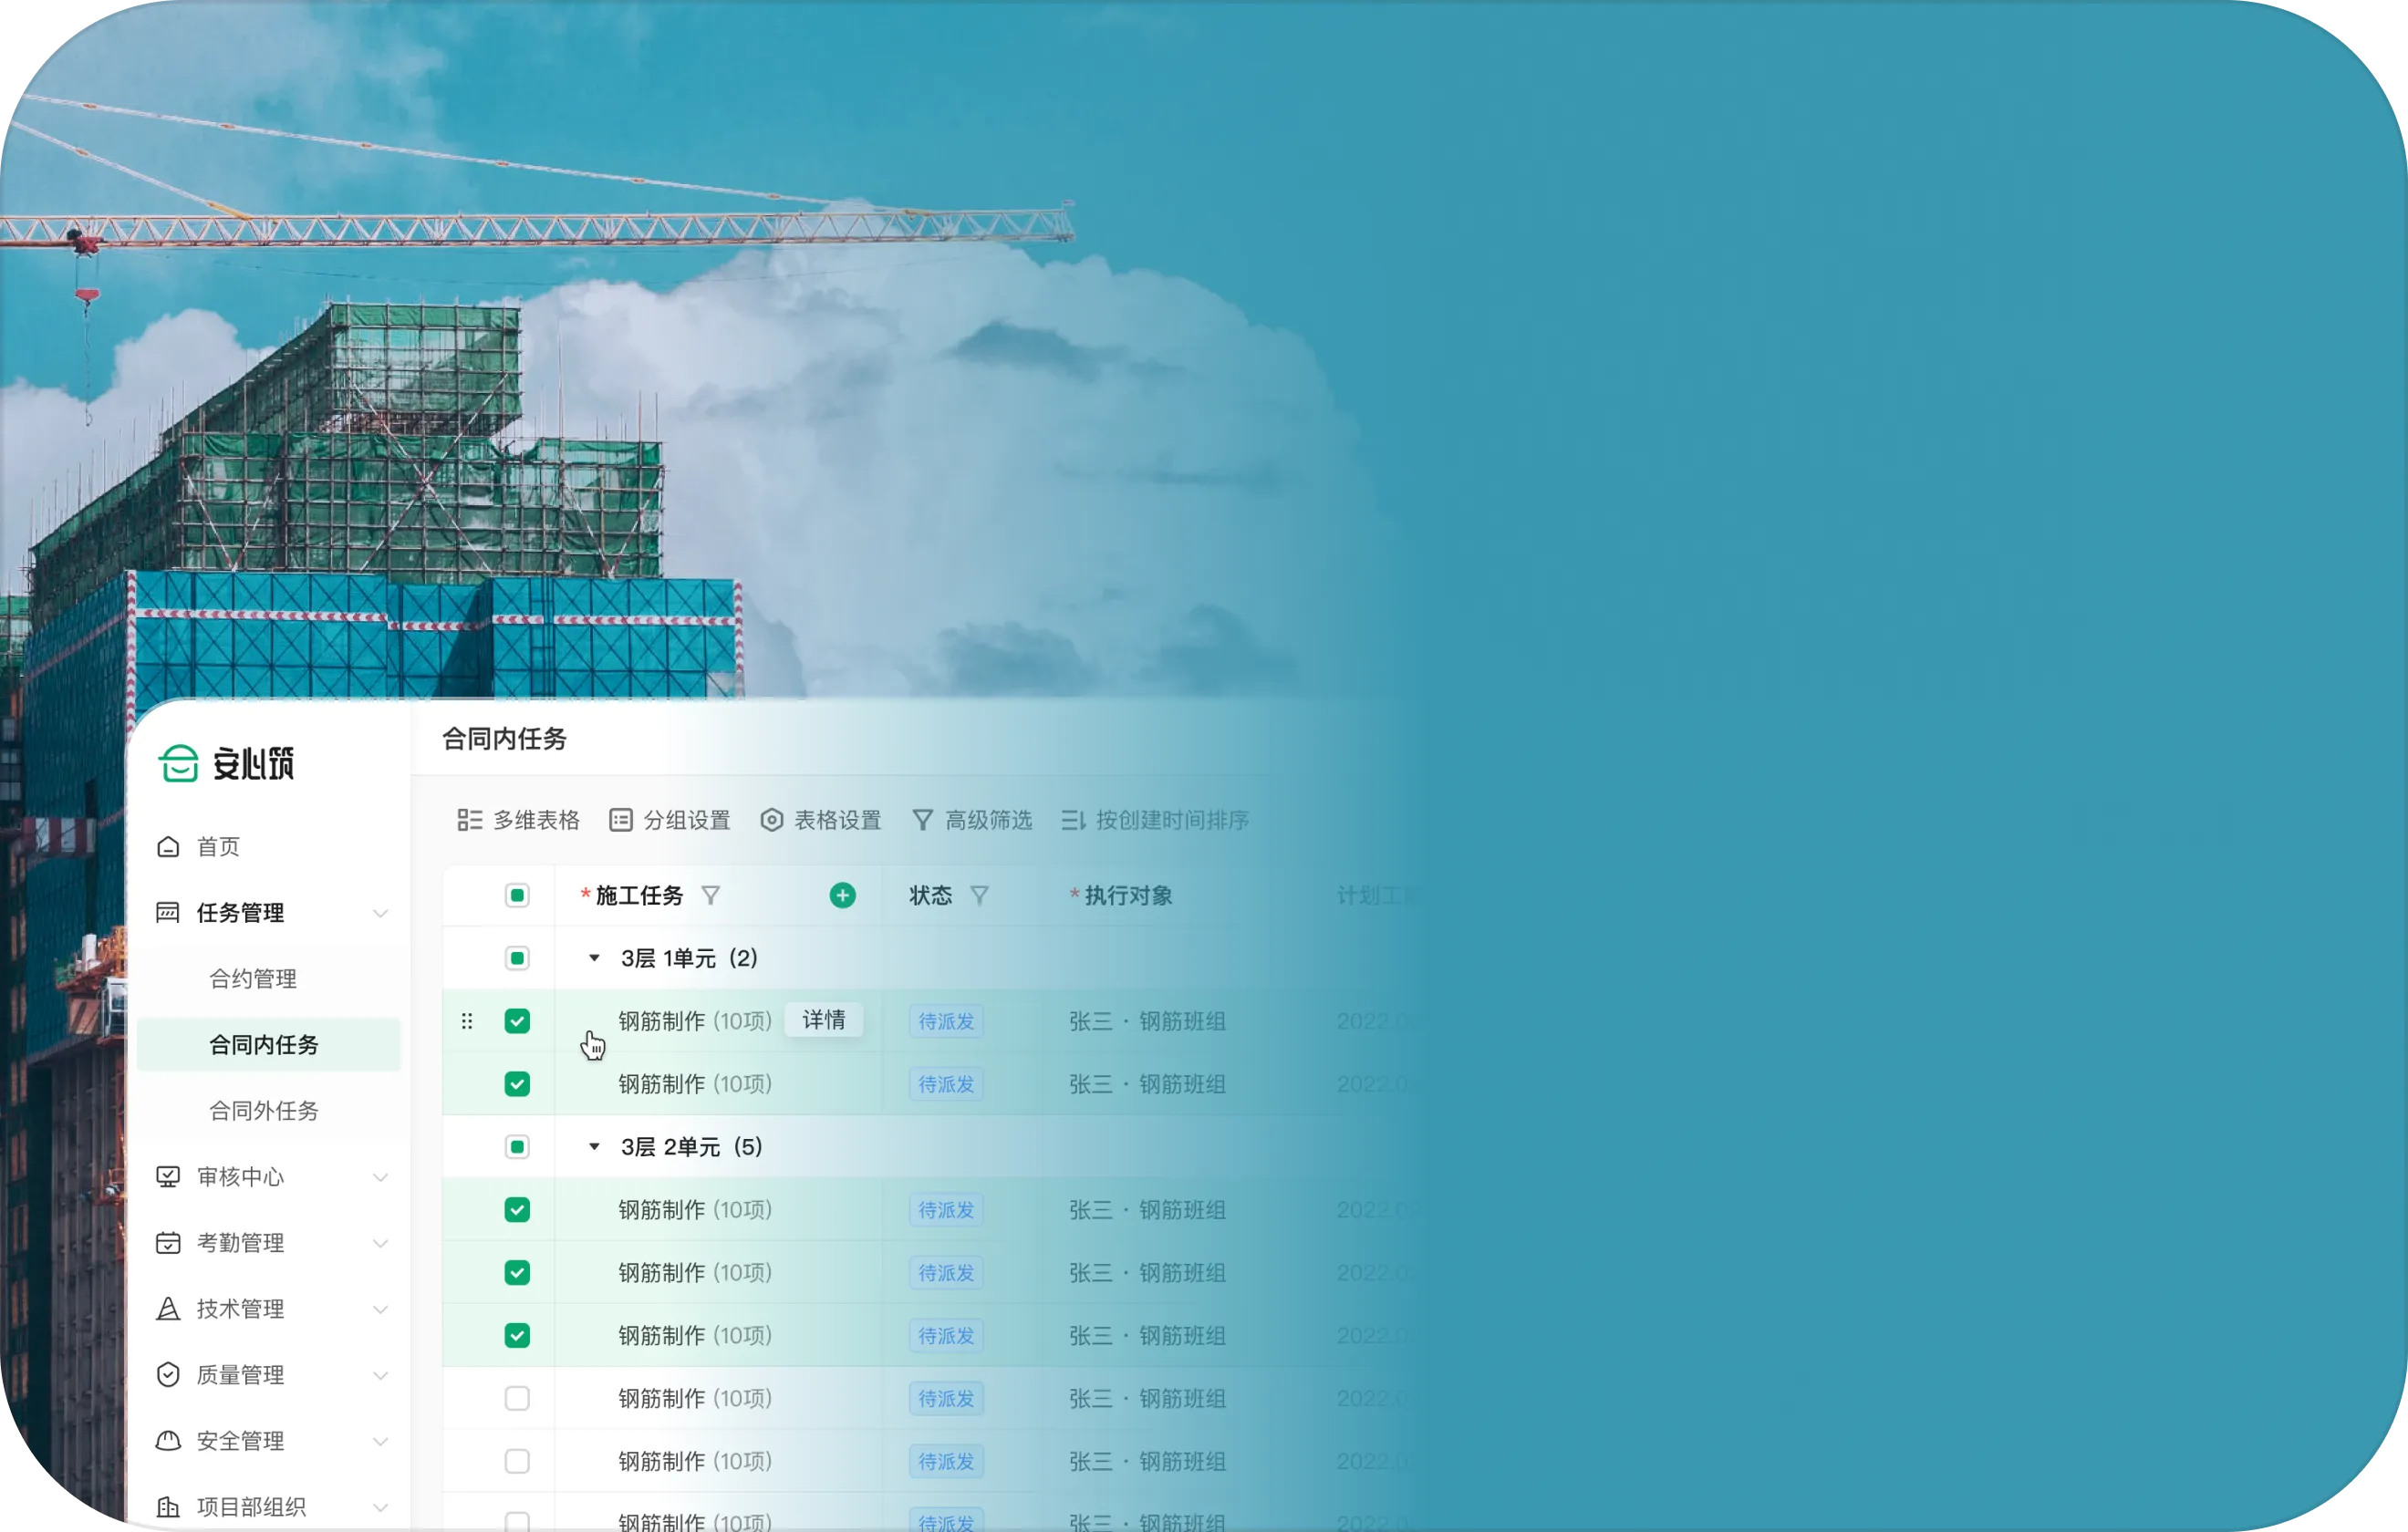Click the 质量管理 shield icon

(x=168, y=1374)
